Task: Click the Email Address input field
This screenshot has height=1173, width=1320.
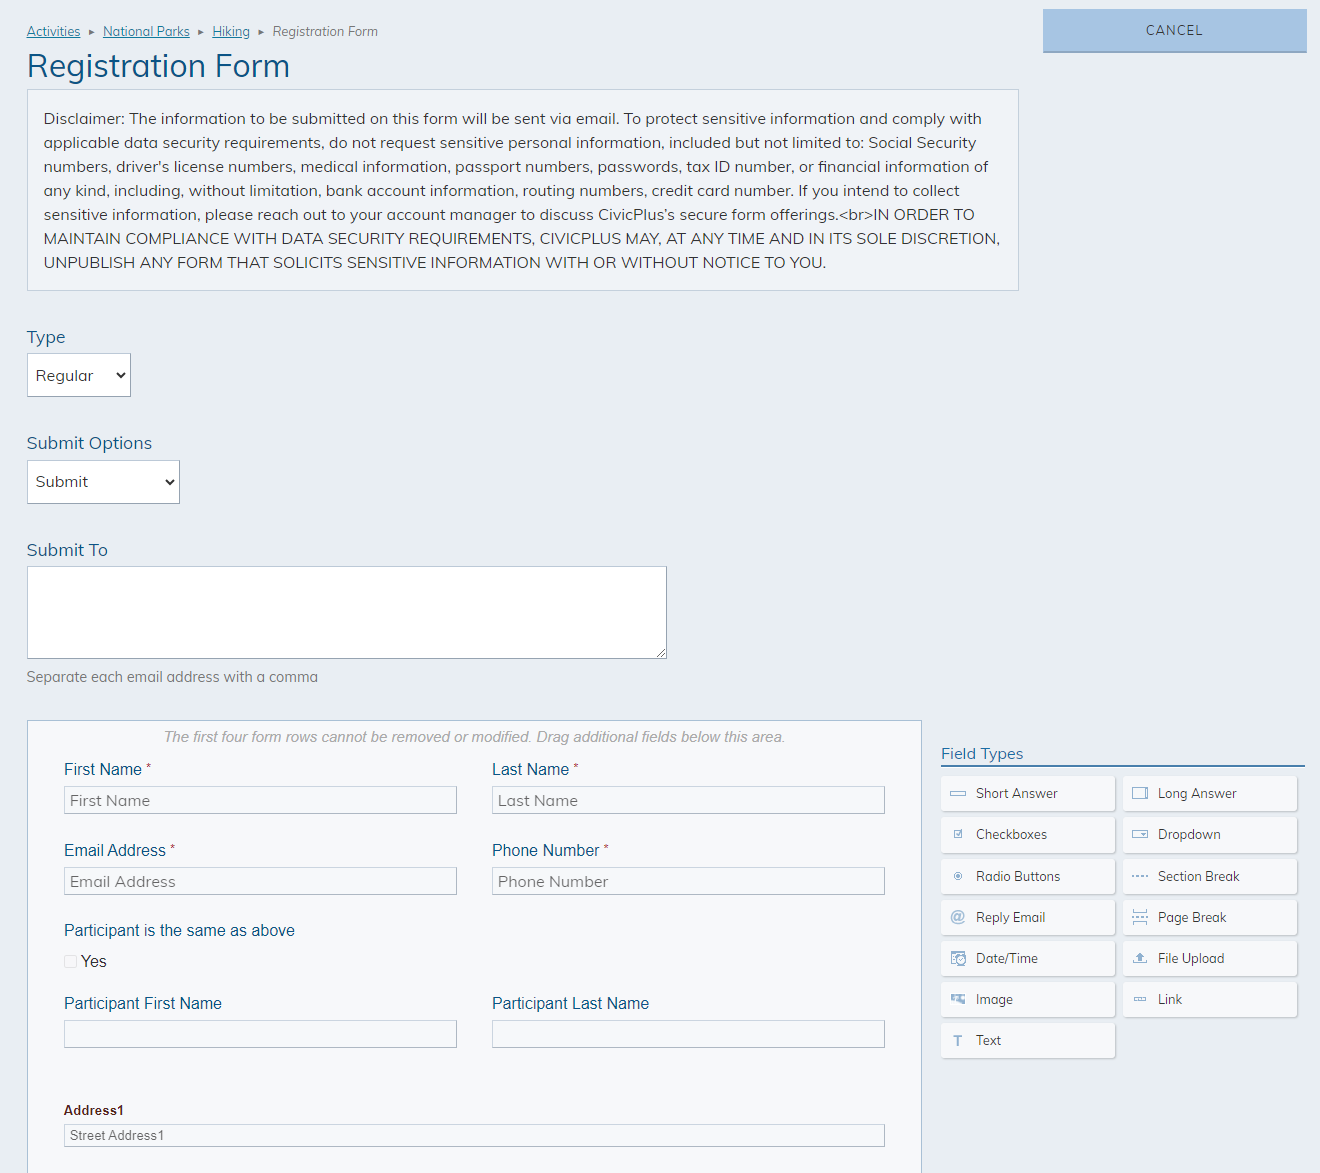Action: click(260, 881)
